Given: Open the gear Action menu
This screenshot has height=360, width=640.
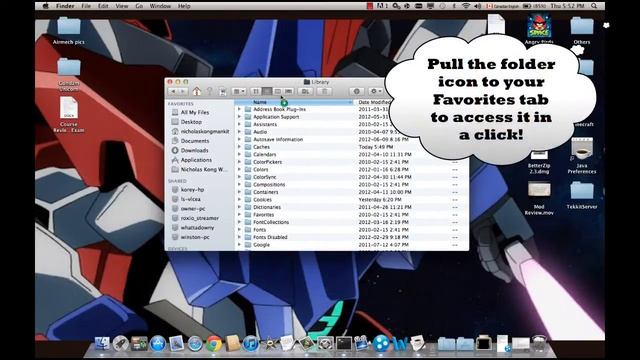Looking at the screenshot, I should 376,91.
